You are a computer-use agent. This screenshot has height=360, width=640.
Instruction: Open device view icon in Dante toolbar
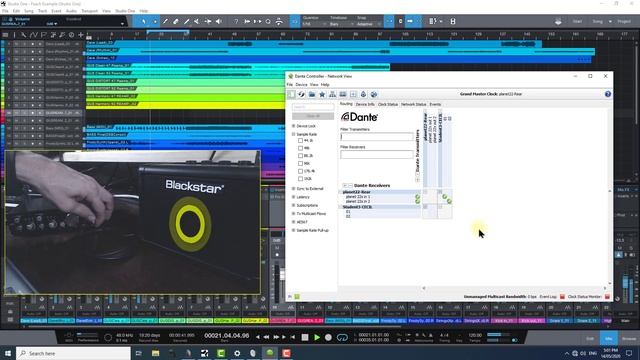point(343,94)
